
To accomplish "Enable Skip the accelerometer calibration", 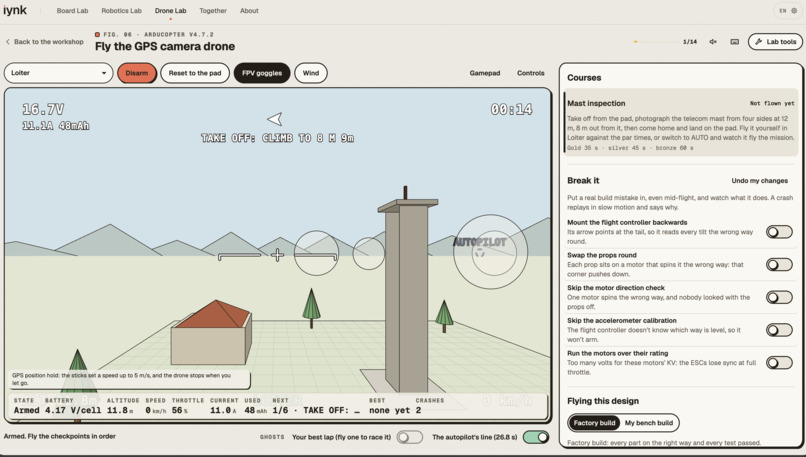I will [779, 330].
